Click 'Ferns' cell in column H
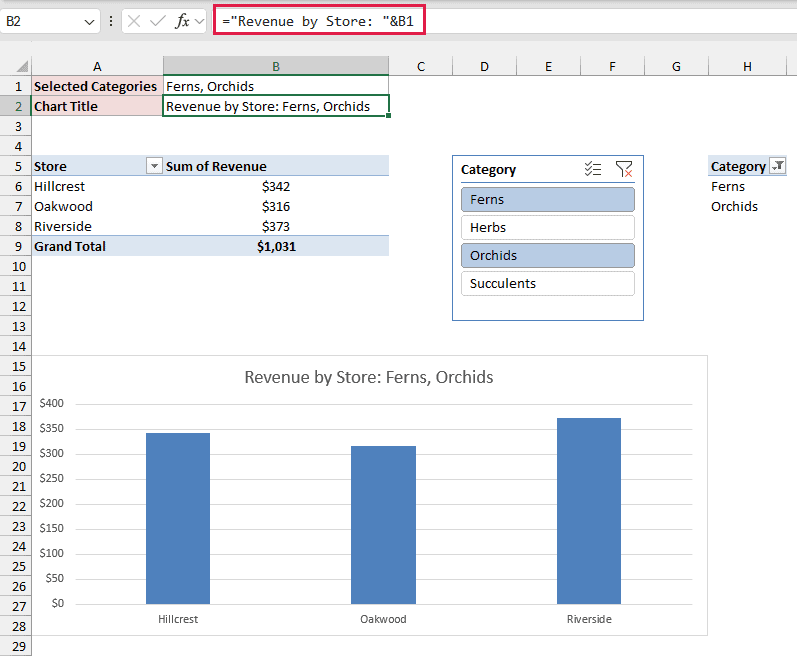797x656 pixels. tap(747, 186)
